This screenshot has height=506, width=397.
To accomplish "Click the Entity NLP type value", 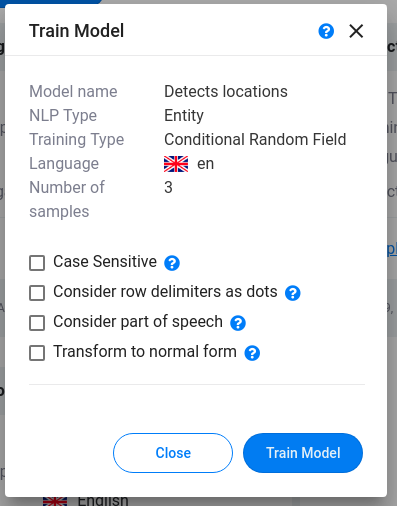I will coord(184,116).
